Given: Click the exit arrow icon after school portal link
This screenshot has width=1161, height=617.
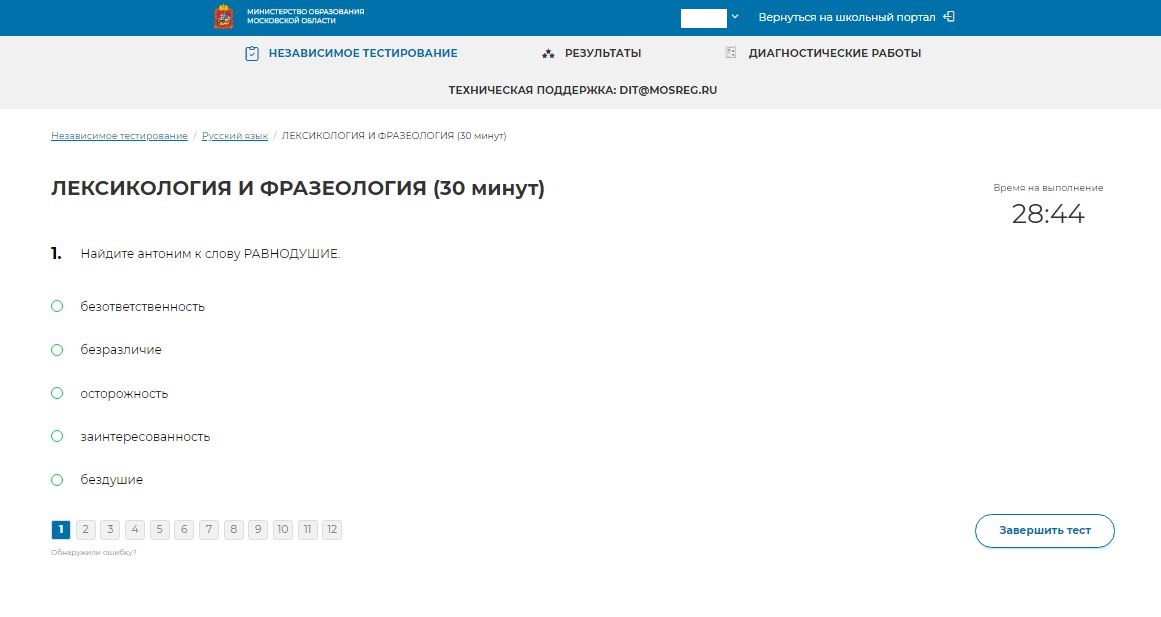Looking at the screenshot, I should click(x=948, y=16).
